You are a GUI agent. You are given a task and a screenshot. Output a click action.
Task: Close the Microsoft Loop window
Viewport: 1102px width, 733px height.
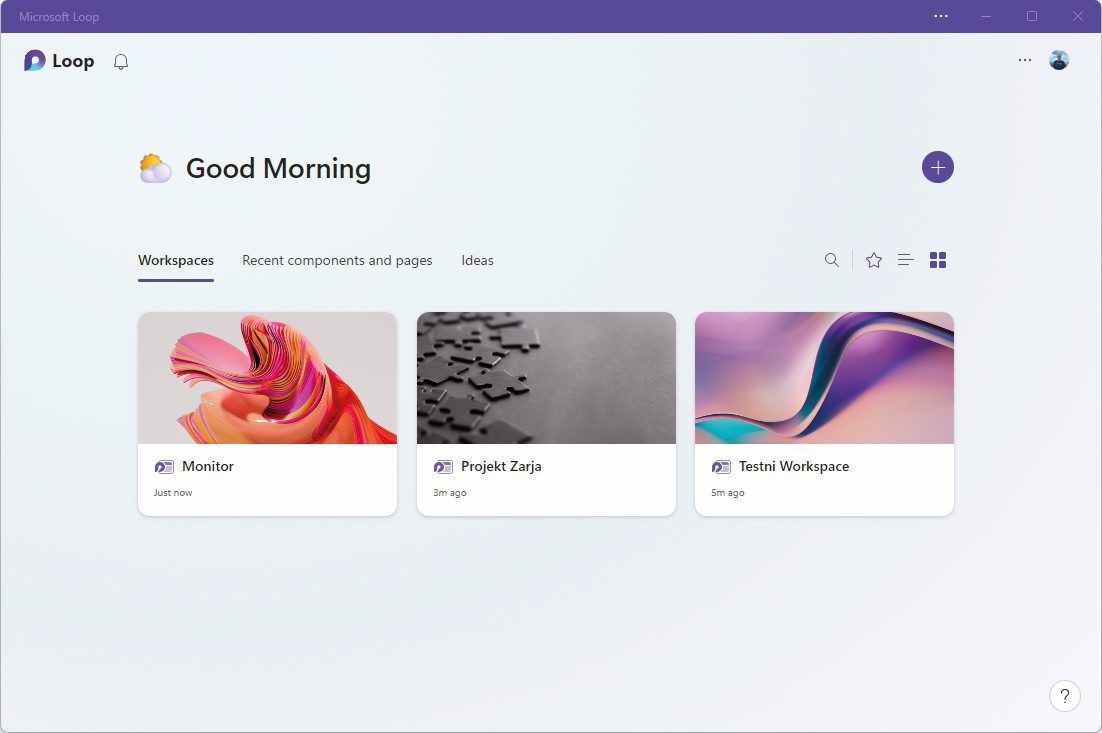point(1077,16)
